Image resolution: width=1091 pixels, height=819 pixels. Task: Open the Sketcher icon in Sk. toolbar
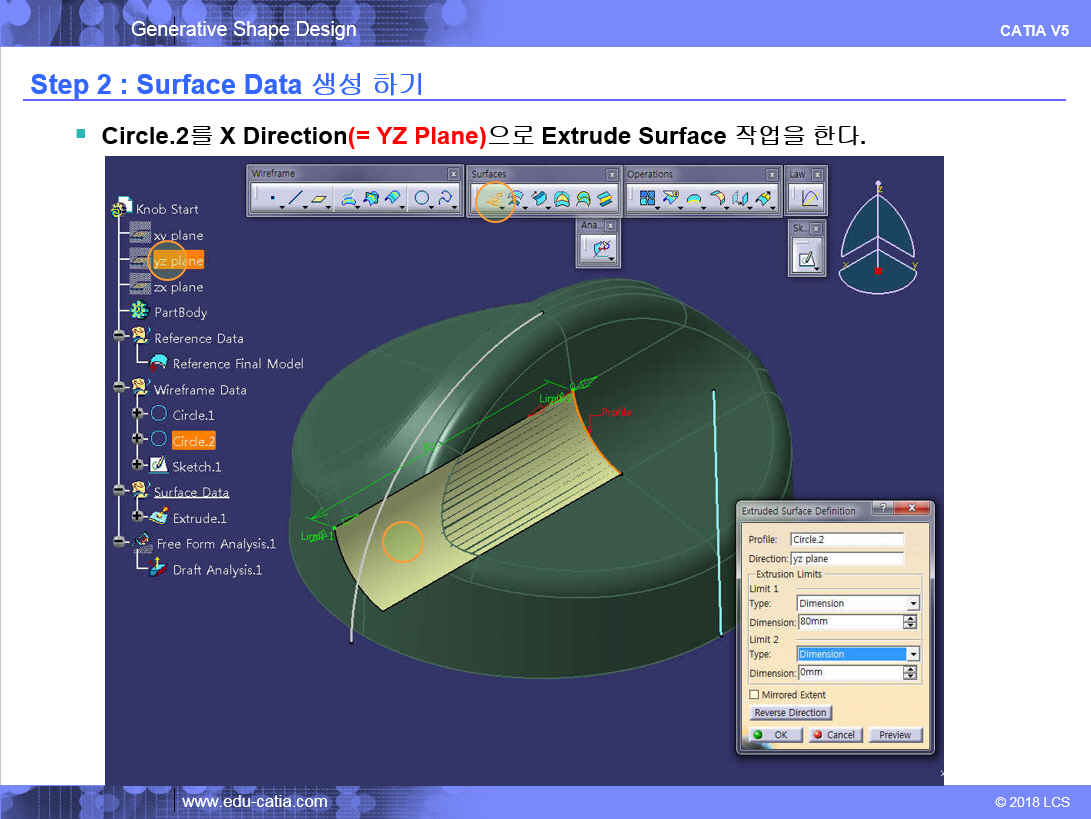point(806,260)
